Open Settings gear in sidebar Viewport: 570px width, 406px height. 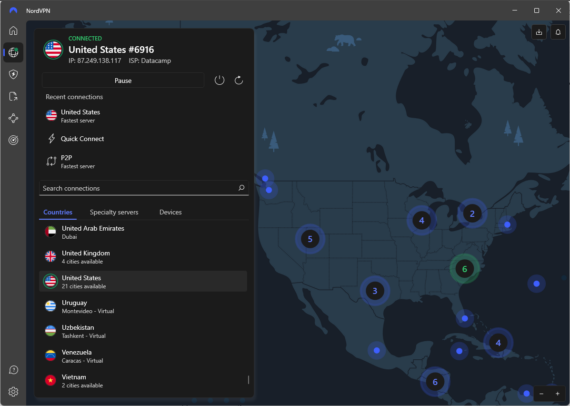13,392
